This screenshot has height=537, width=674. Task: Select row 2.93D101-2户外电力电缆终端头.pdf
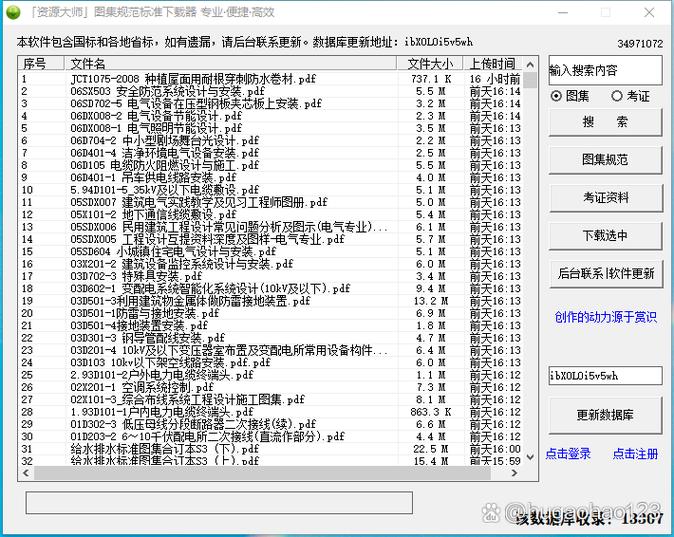tap(271, 375)
